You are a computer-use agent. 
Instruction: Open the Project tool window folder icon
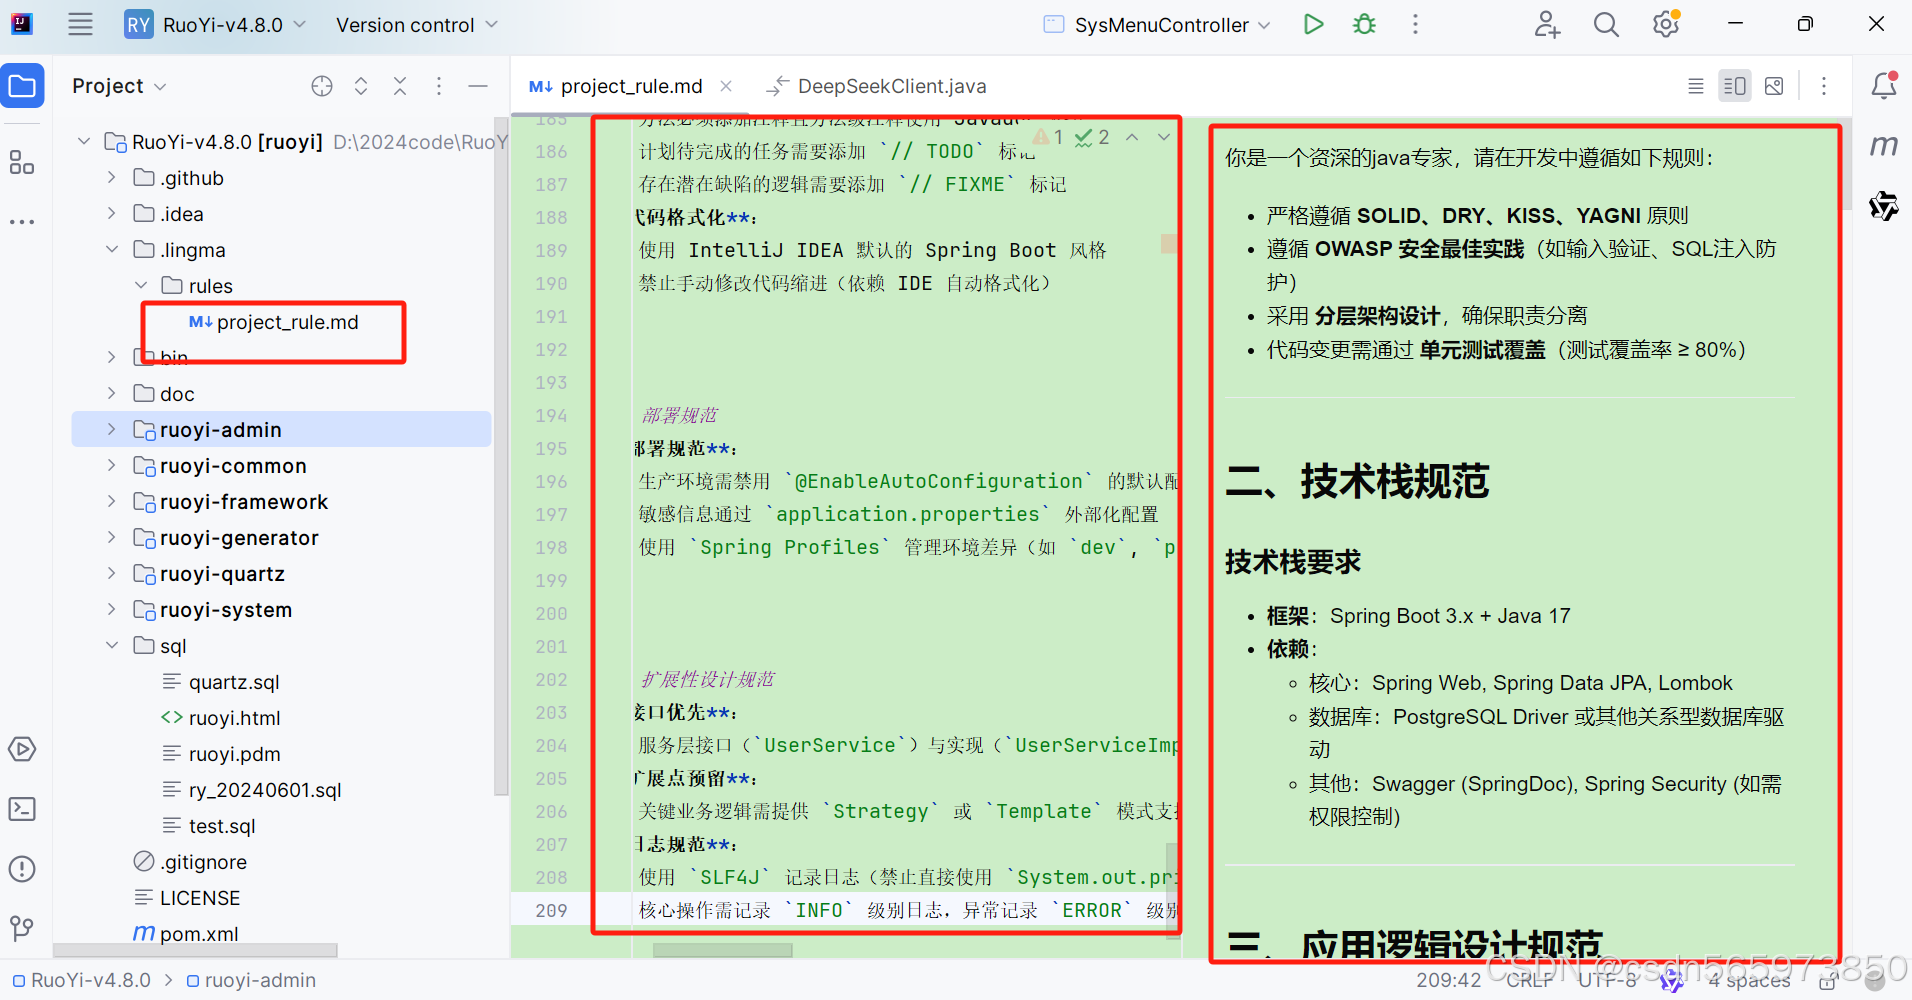(x=22, y=86)
